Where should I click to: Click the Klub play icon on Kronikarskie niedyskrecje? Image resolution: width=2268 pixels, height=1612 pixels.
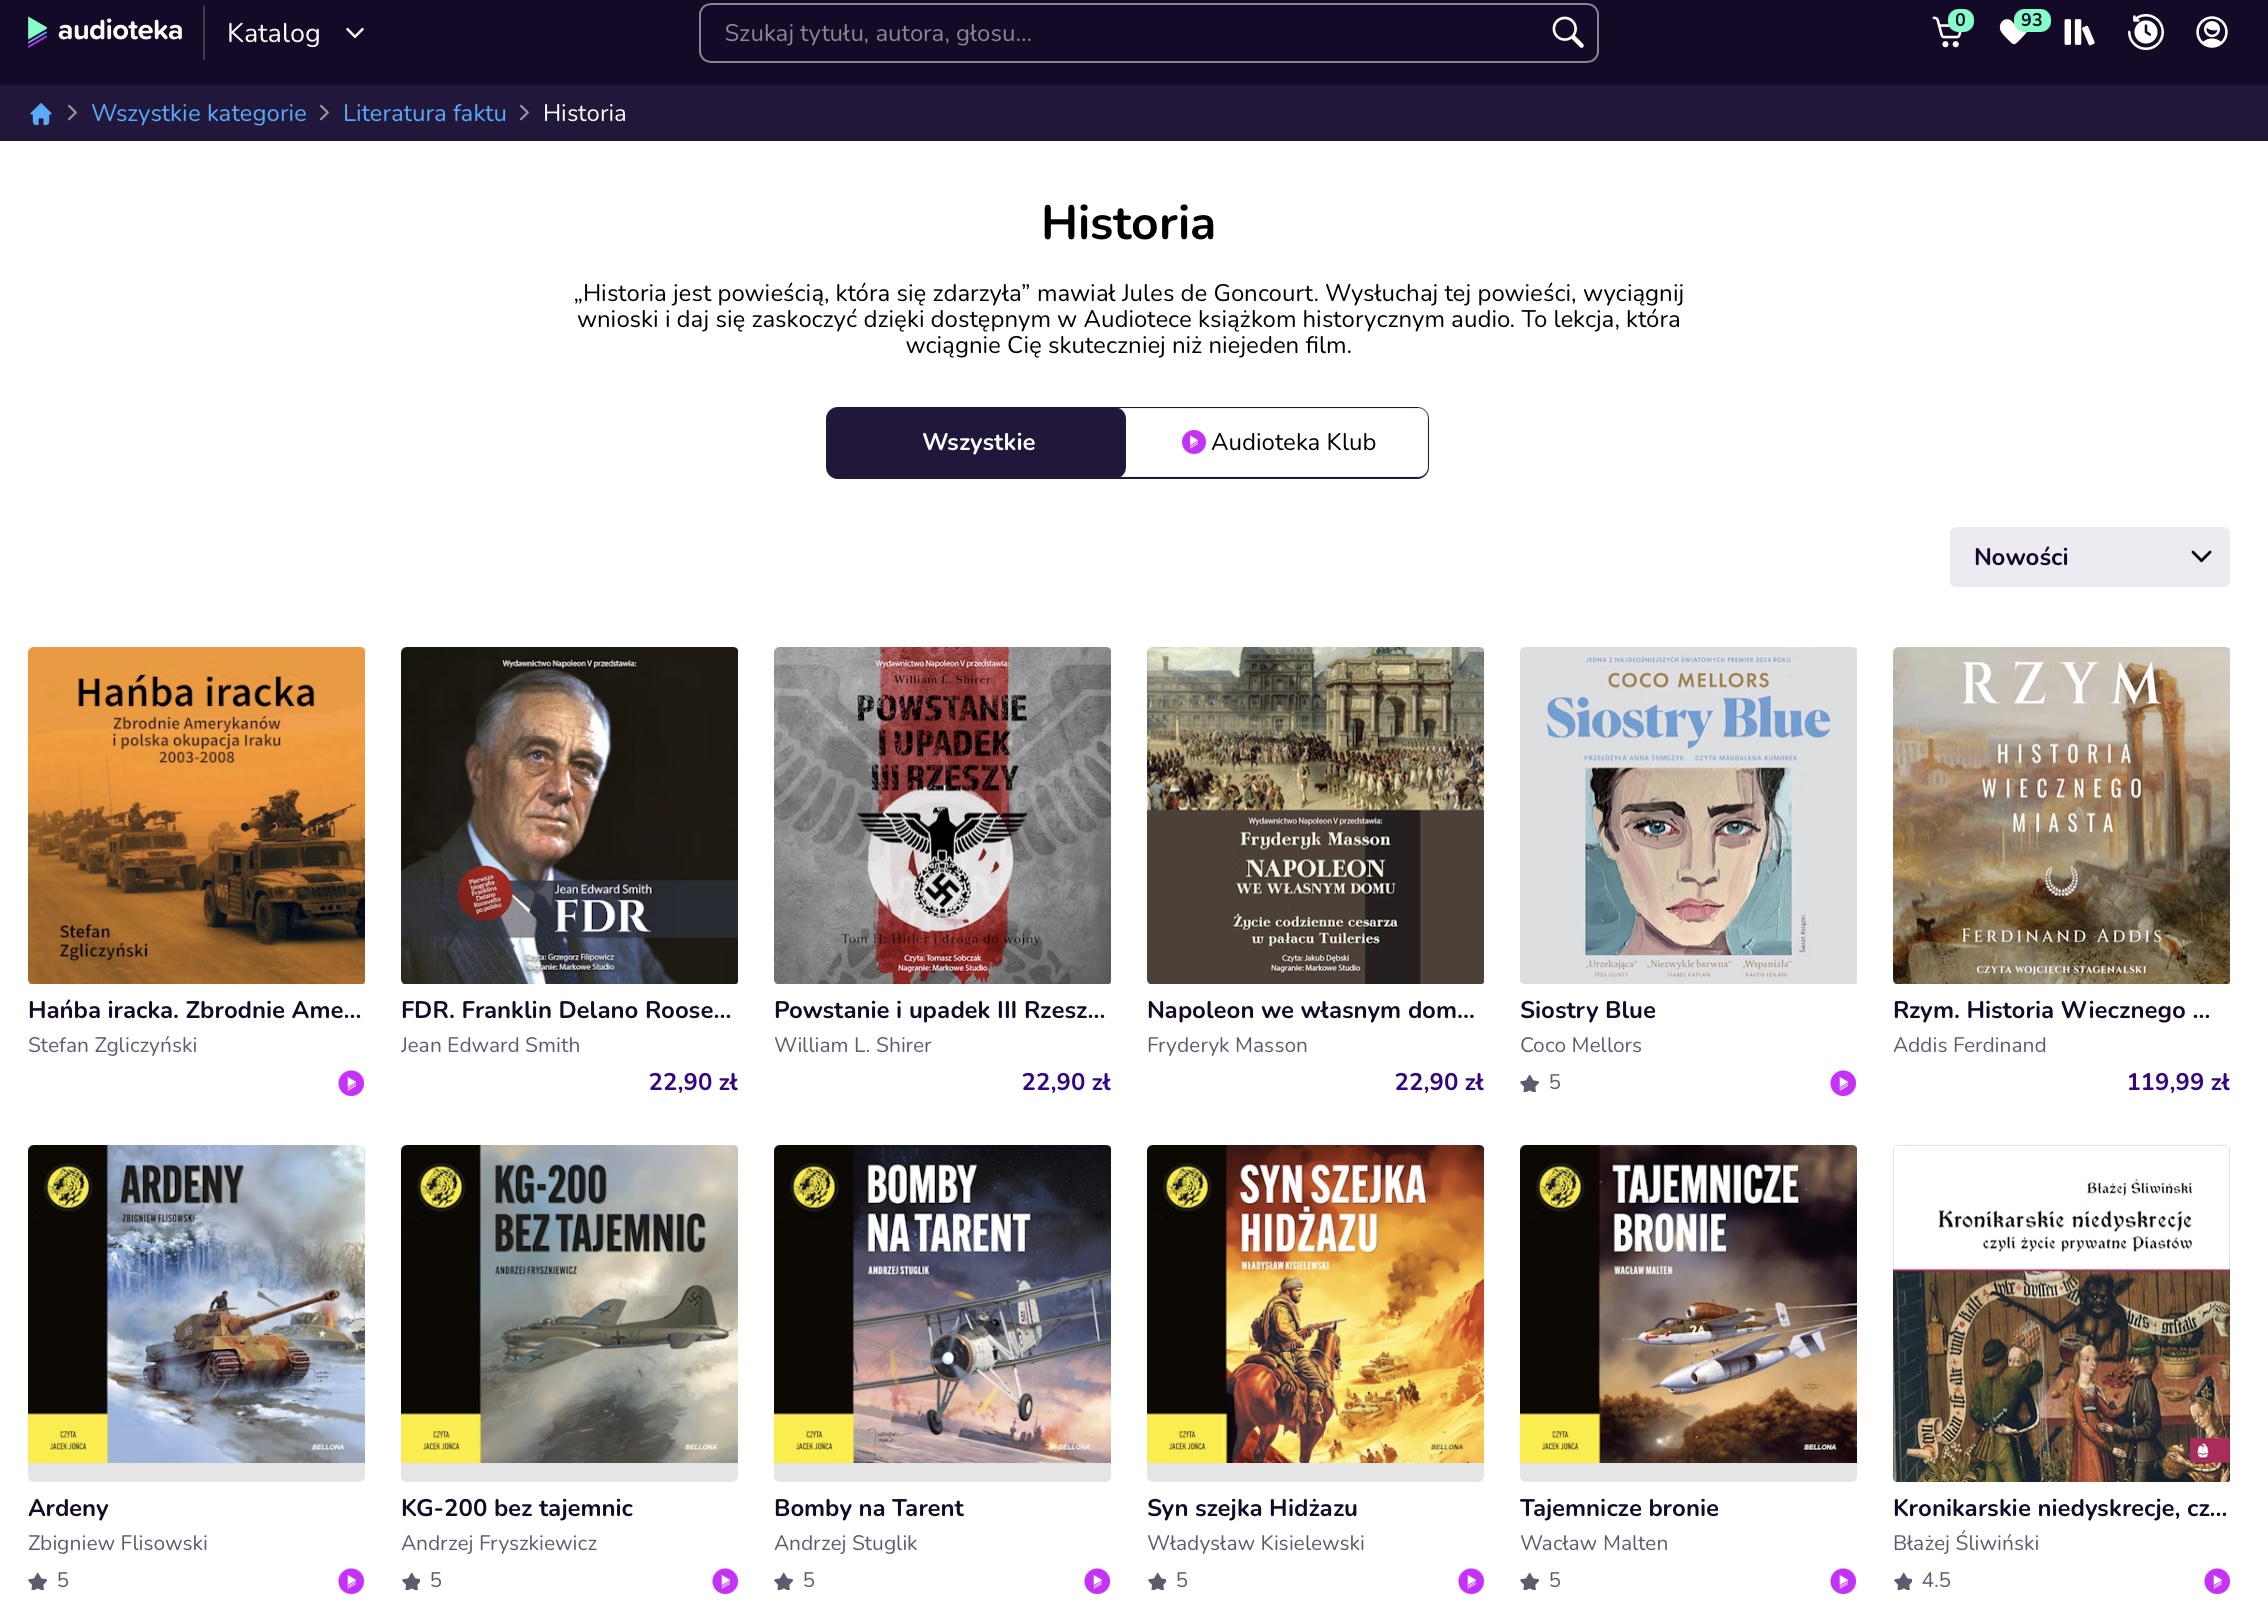point(2217,1581)
